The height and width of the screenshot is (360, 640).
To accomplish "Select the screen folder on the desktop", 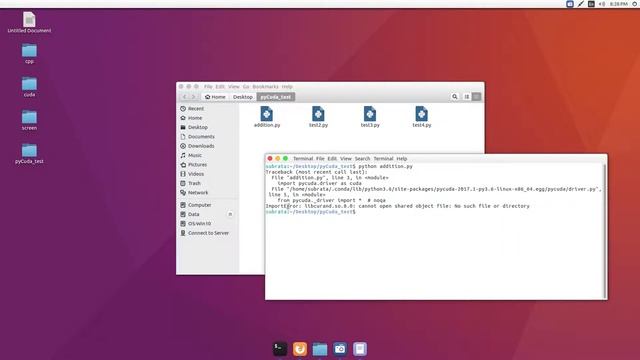I will coord(29,120).
